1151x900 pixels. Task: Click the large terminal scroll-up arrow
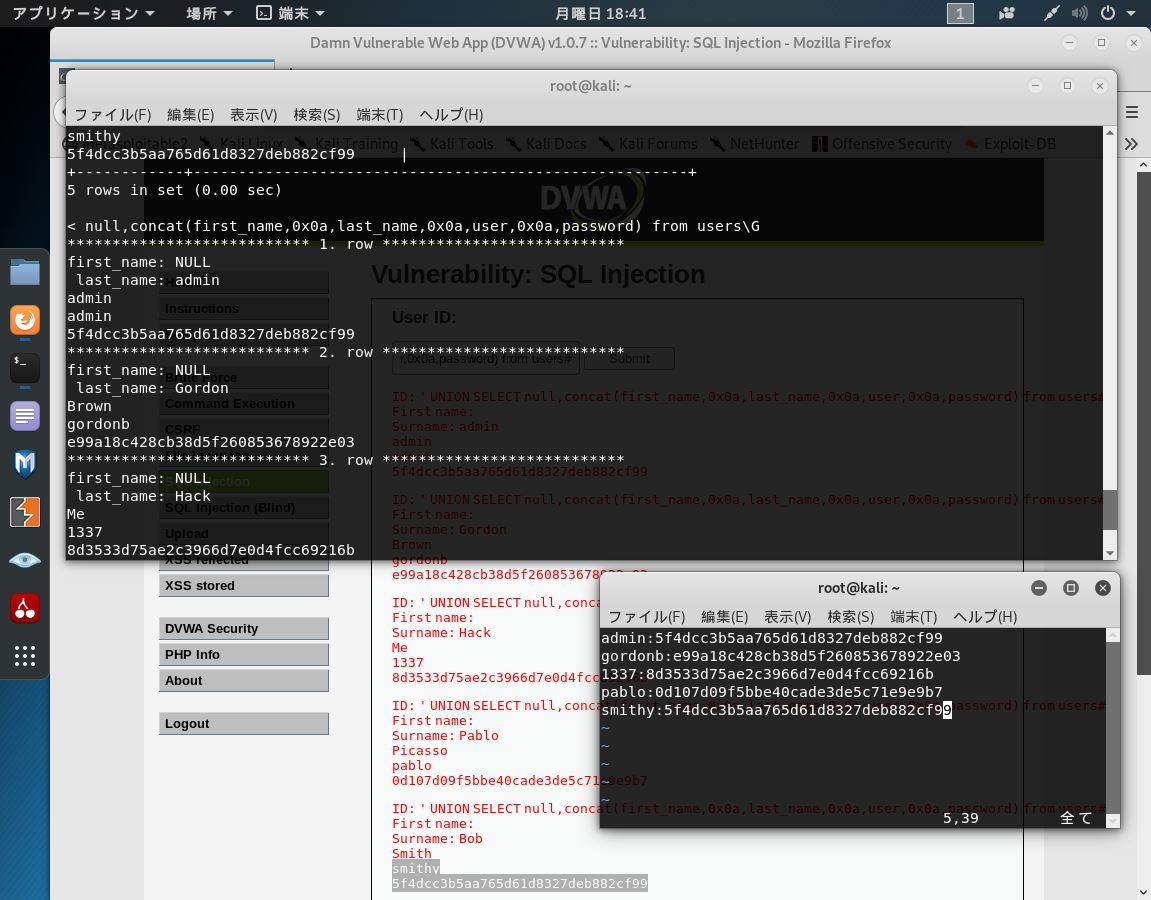1110,133
